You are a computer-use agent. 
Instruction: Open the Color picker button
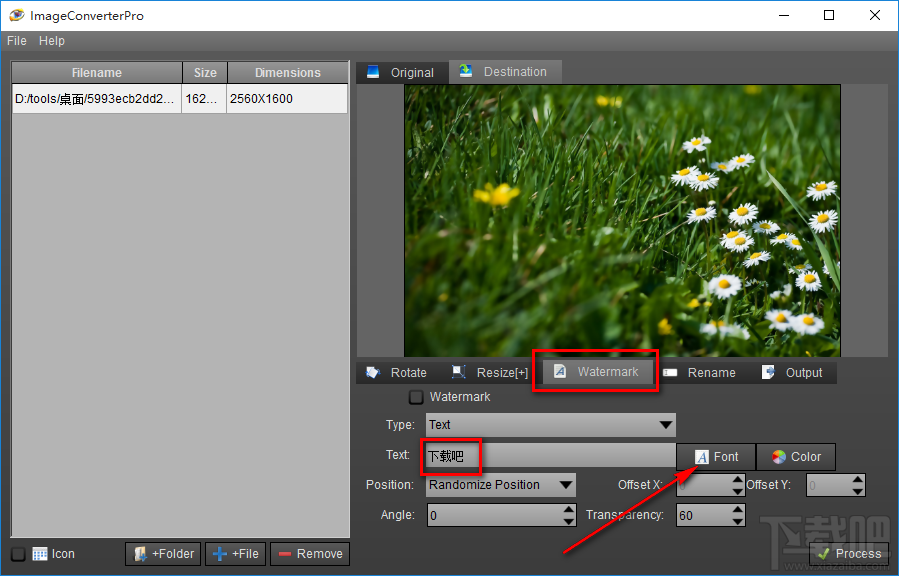pos(796,457)
